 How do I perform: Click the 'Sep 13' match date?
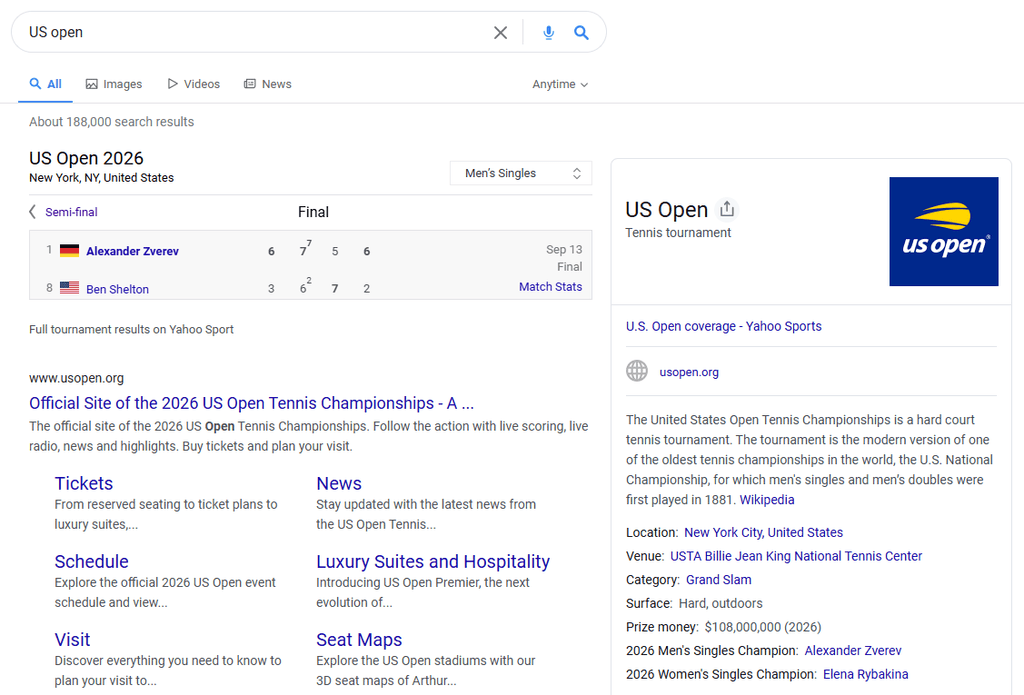(x=564, y=250)
